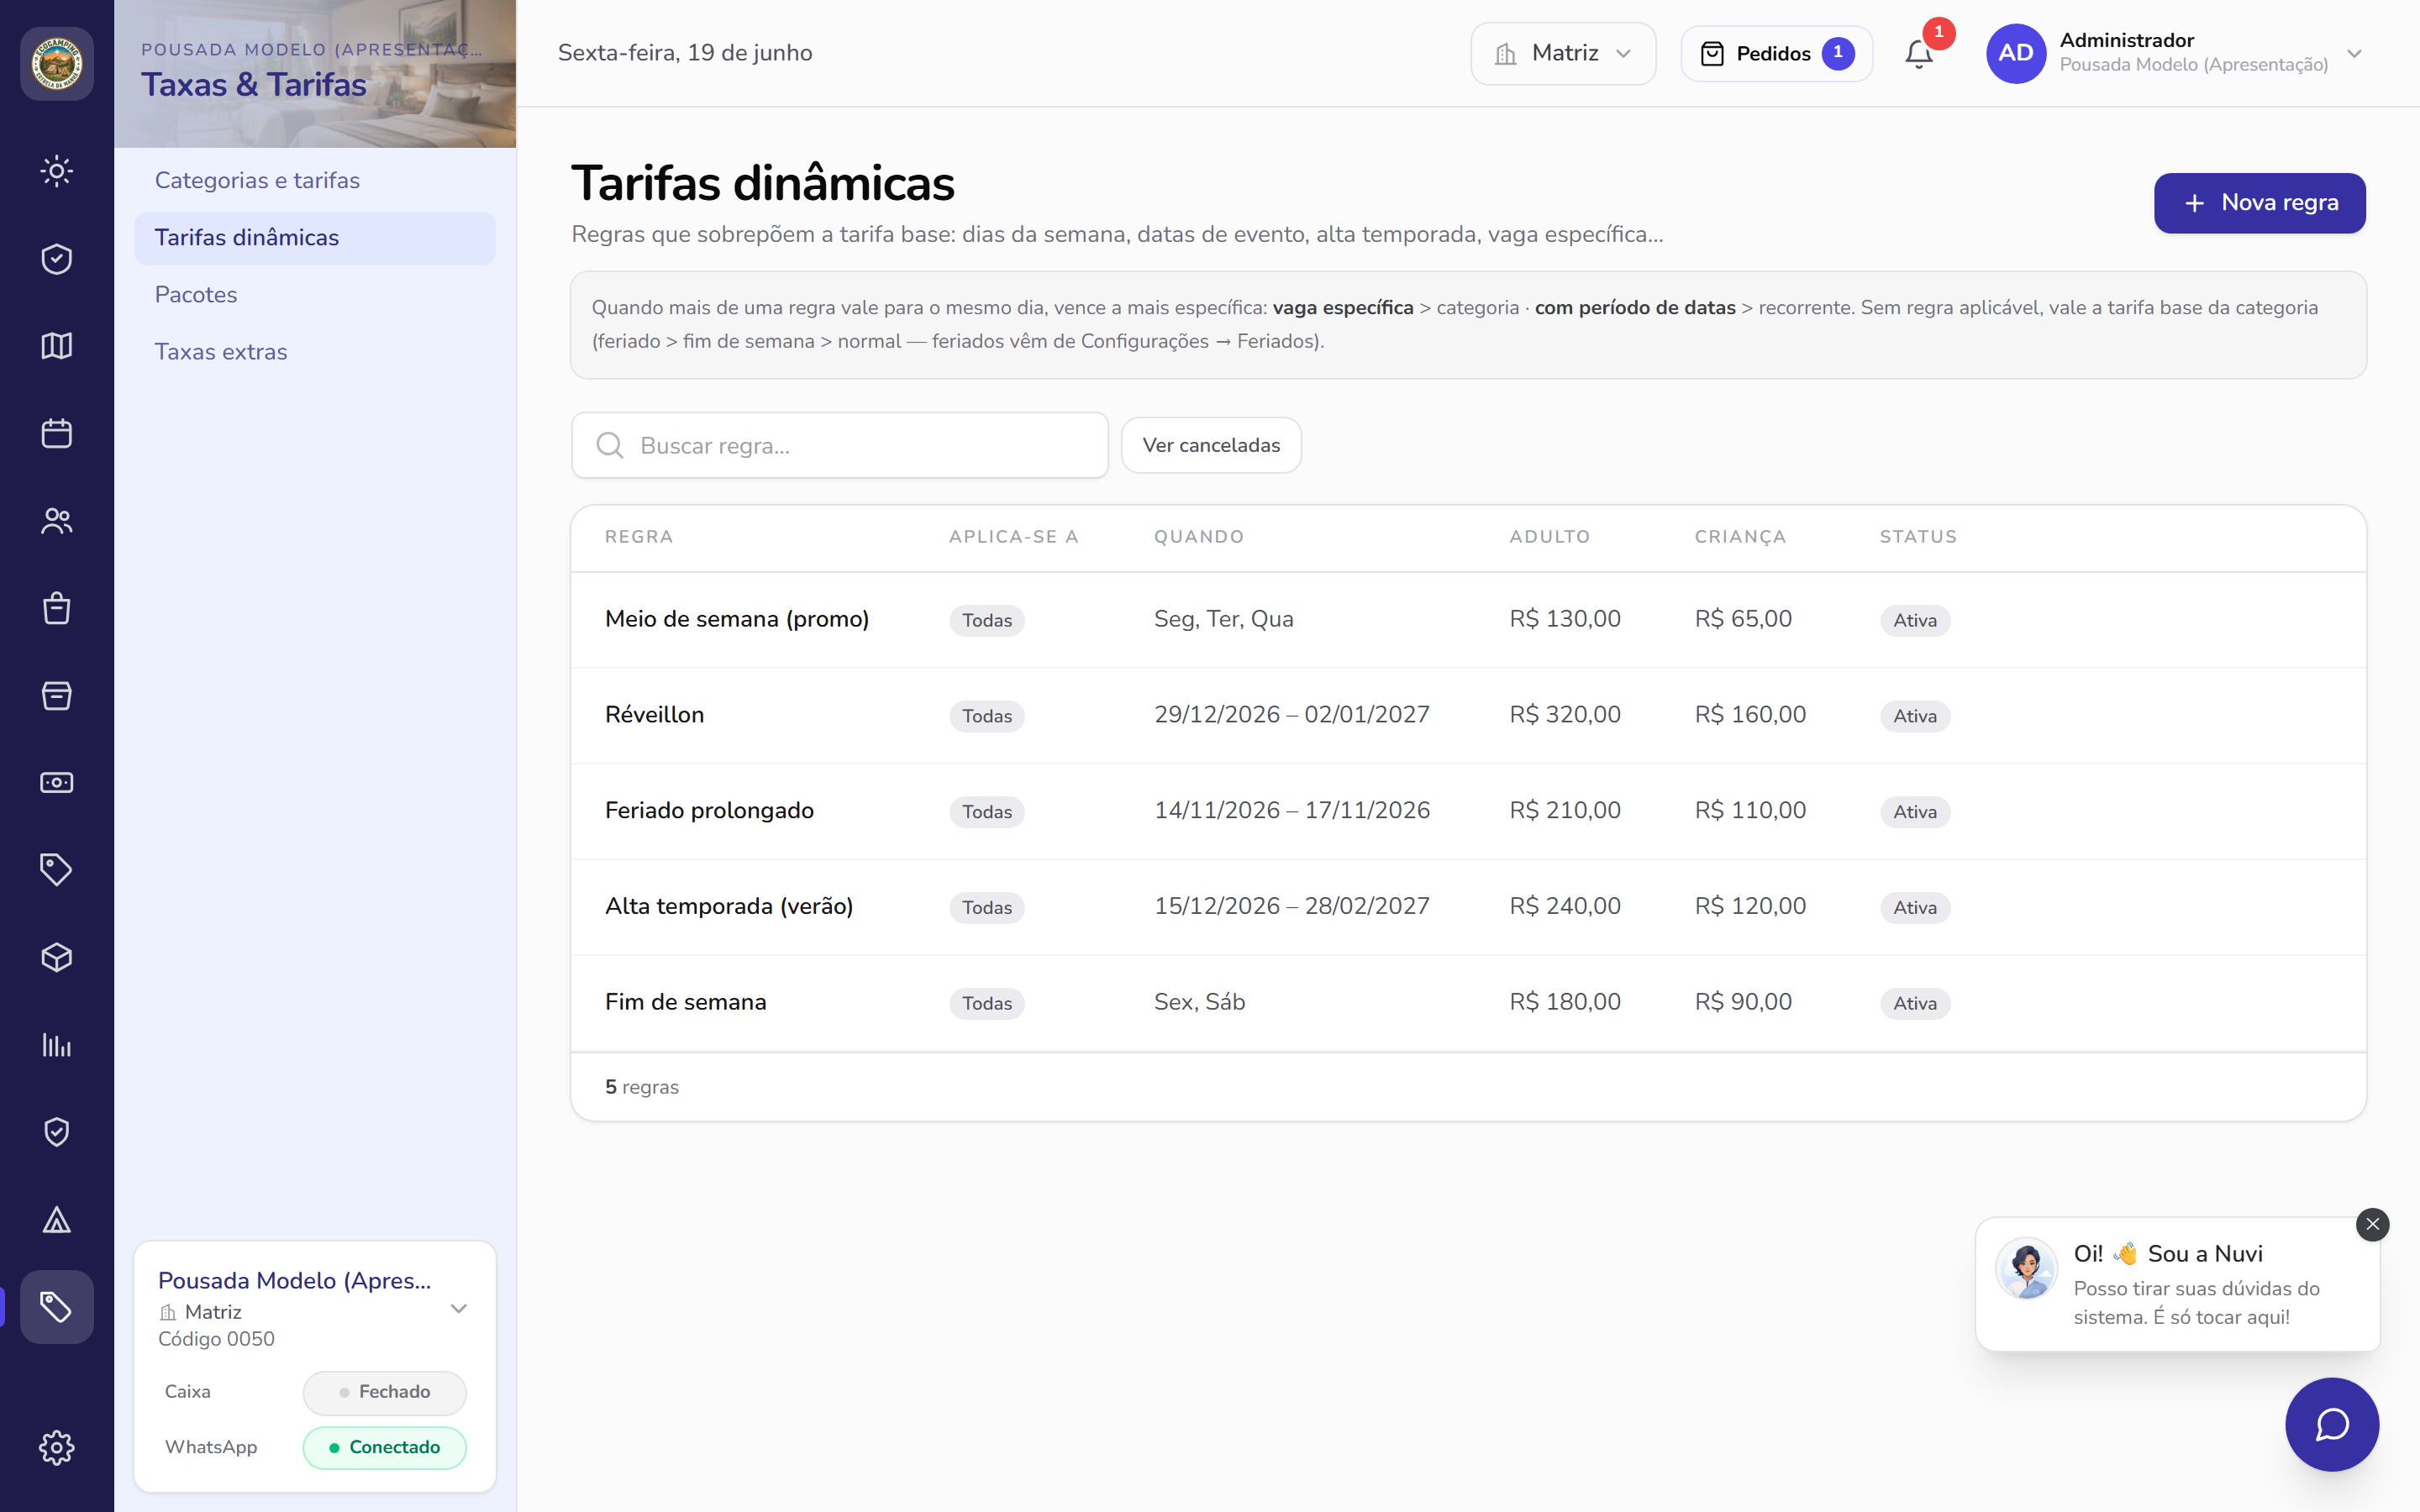Open the Matriz branch dropdown
This screenshot has width=2420, height=1512.
(1563, 54)
